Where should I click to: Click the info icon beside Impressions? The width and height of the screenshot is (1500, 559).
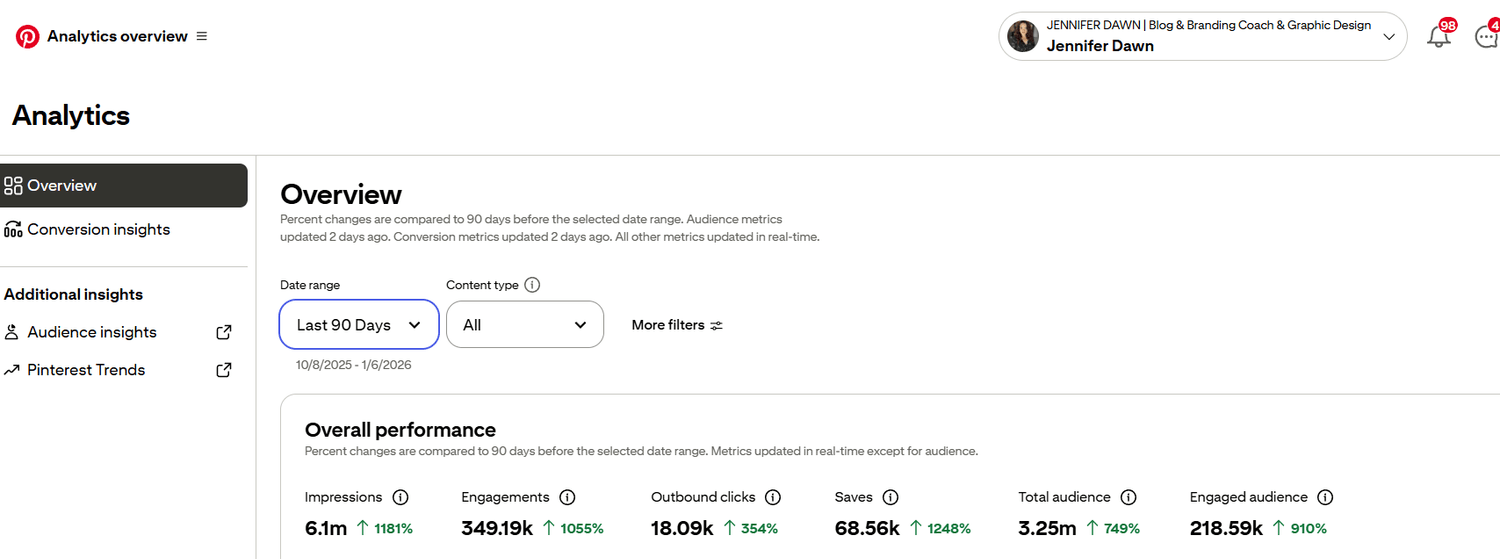point(400,497)
